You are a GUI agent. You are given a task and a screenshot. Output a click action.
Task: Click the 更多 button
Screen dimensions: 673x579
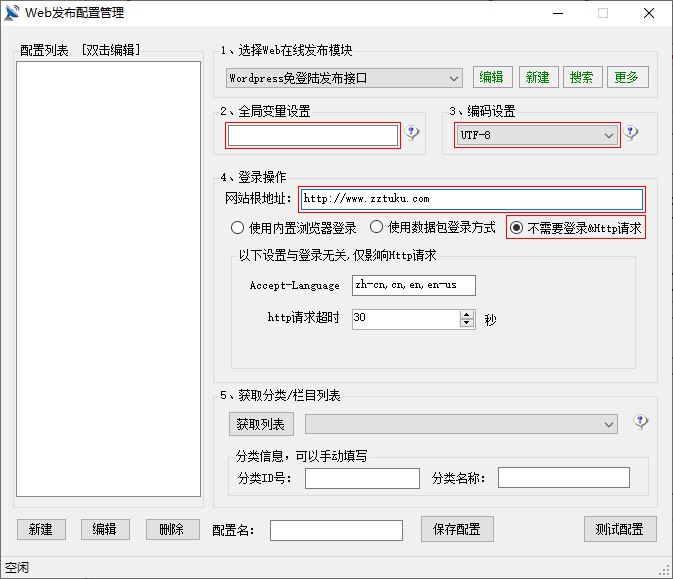coord(626,77)
